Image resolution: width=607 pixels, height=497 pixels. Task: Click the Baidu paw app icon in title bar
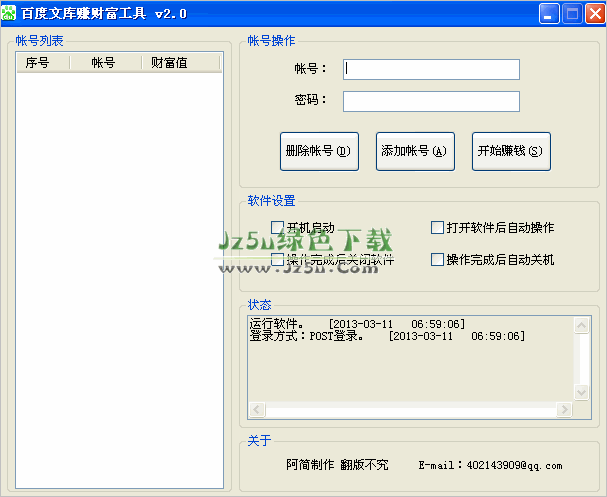(x=9, y=13)
